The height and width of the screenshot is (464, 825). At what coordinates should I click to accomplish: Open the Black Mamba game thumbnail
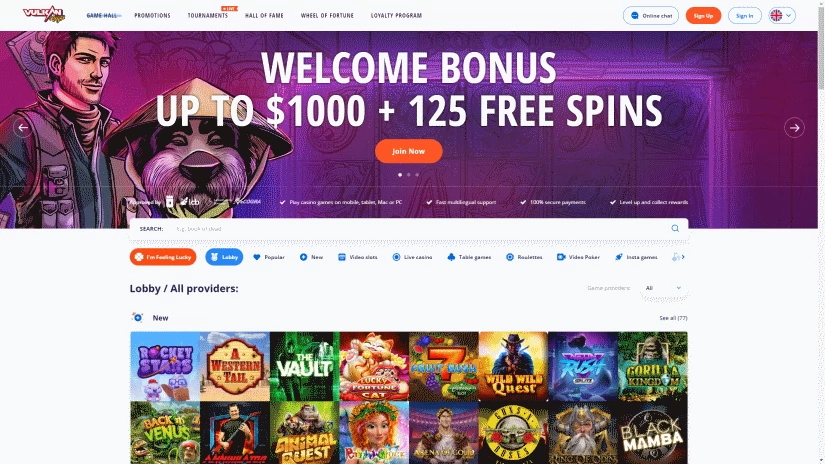coord(652,432)
